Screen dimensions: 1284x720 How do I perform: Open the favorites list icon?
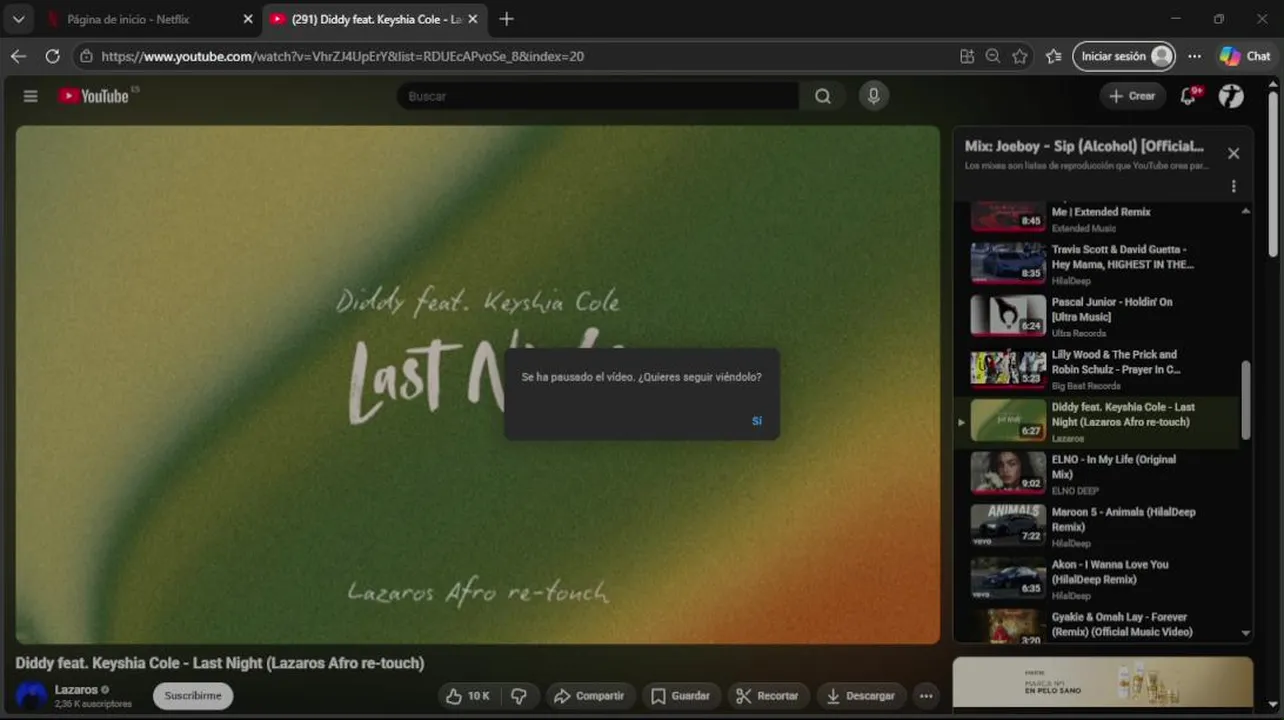click(1053, 56)
